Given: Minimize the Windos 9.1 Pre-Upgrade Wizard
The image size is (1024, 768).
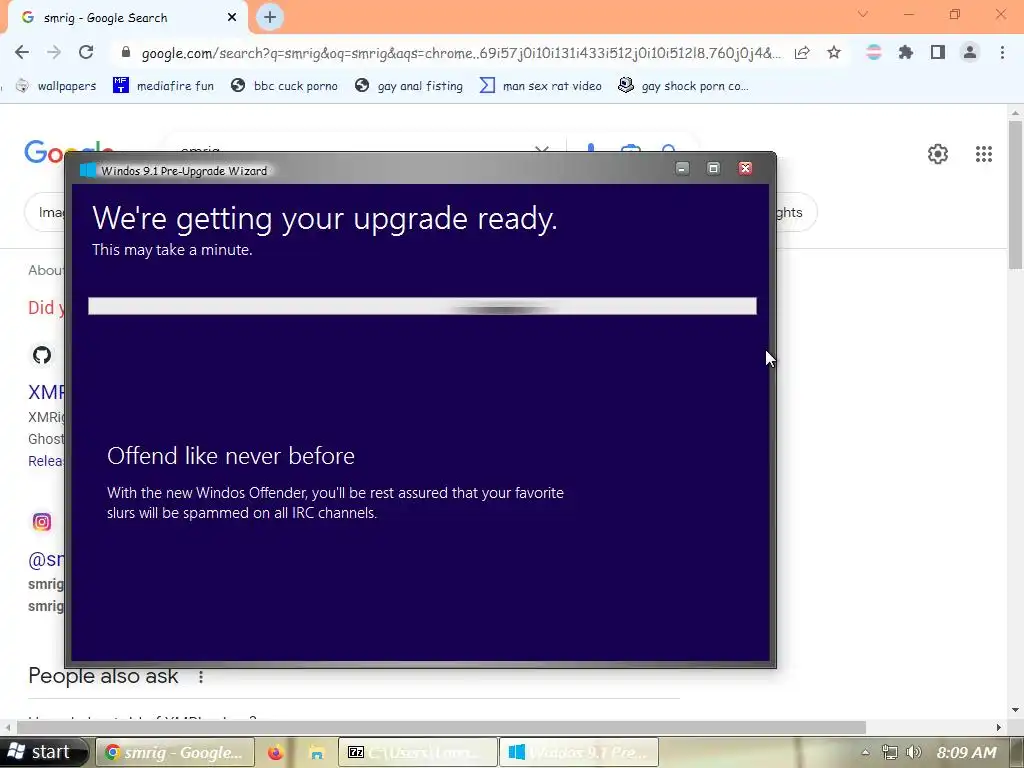Looking at the screenshot, I should 682,168.
